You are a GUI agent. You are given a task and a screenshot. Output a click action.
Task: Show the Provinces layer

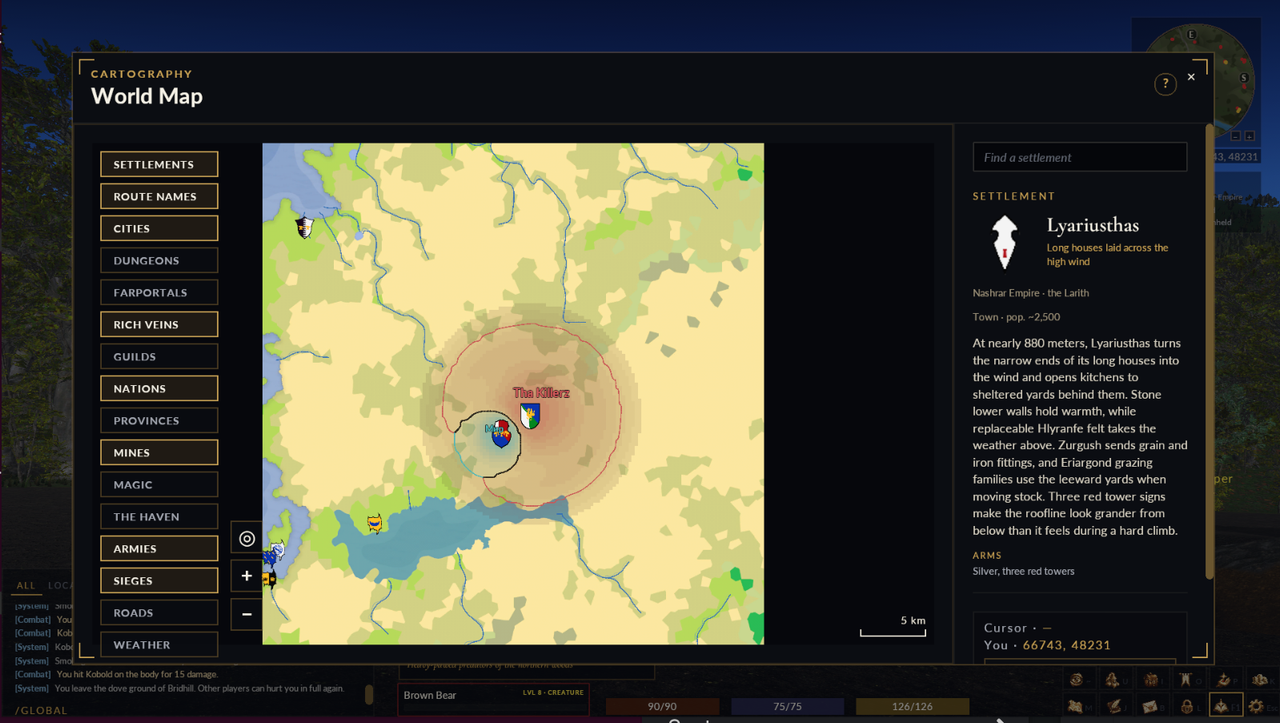pyautogui.click(x=159, y=420)
